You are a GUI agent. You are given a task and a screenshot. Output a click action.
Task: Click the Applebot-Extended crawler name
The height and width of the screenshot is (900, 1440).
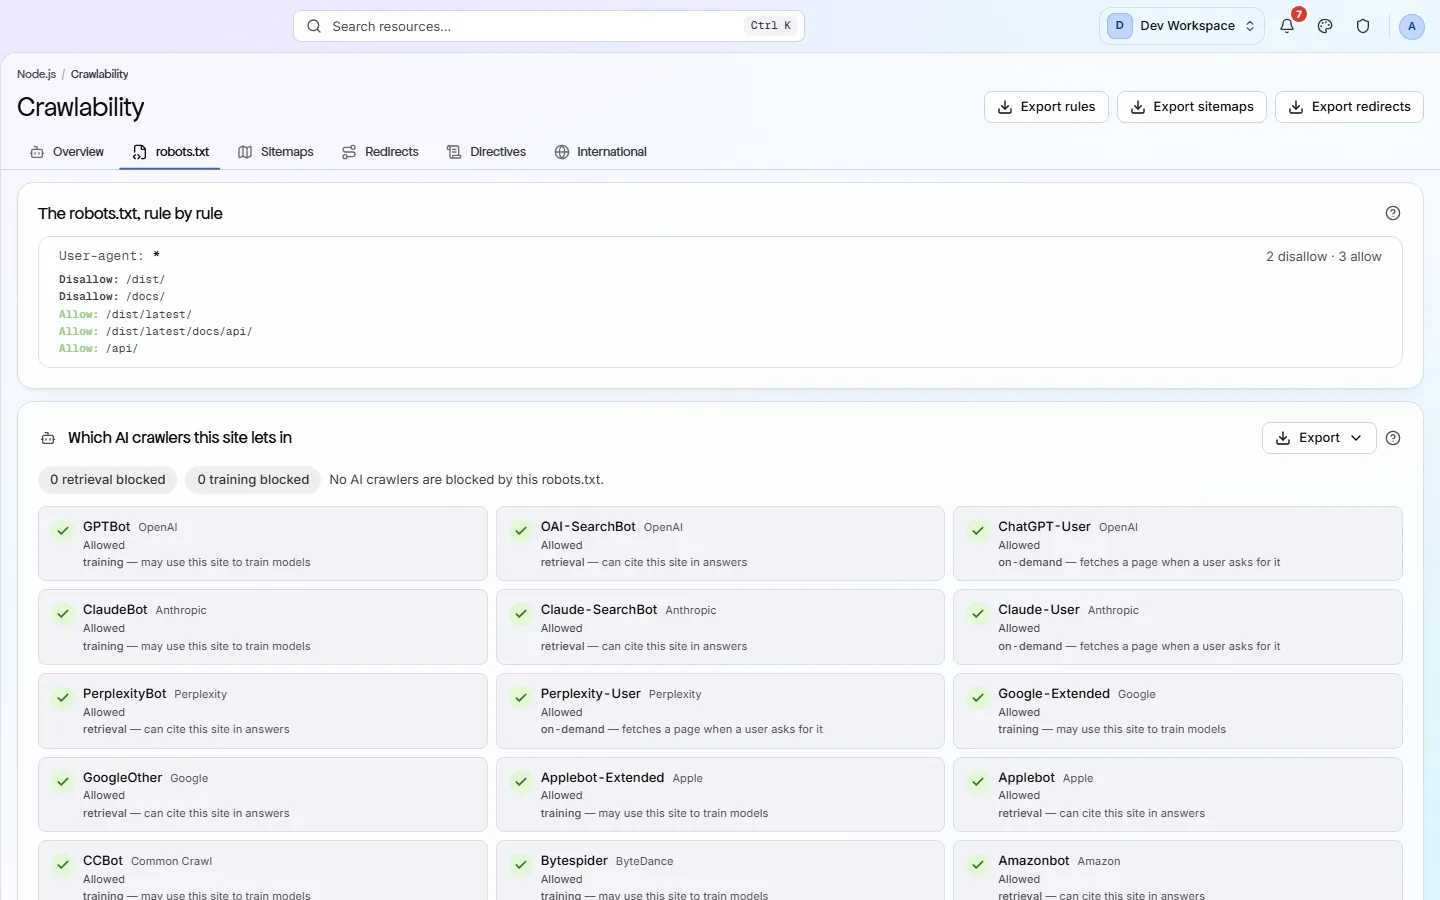pos(603,778)
